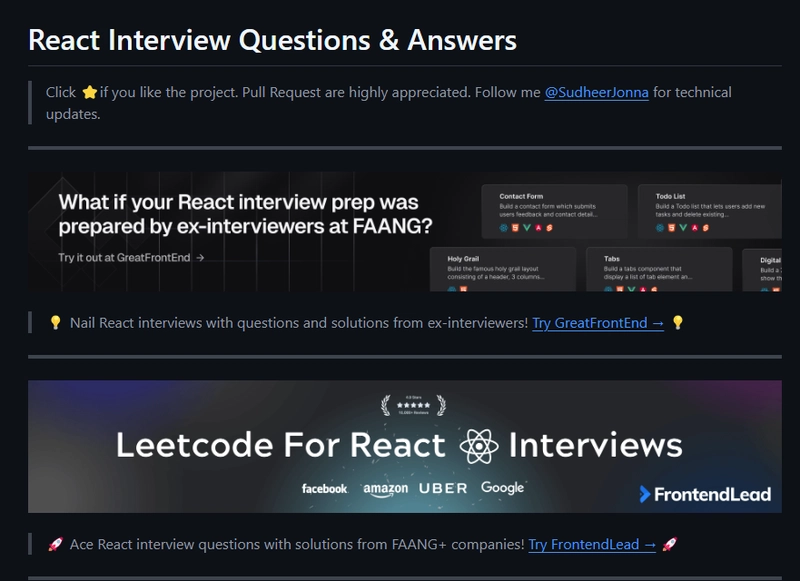Select the Todo List card in banner

click(710, 211)
